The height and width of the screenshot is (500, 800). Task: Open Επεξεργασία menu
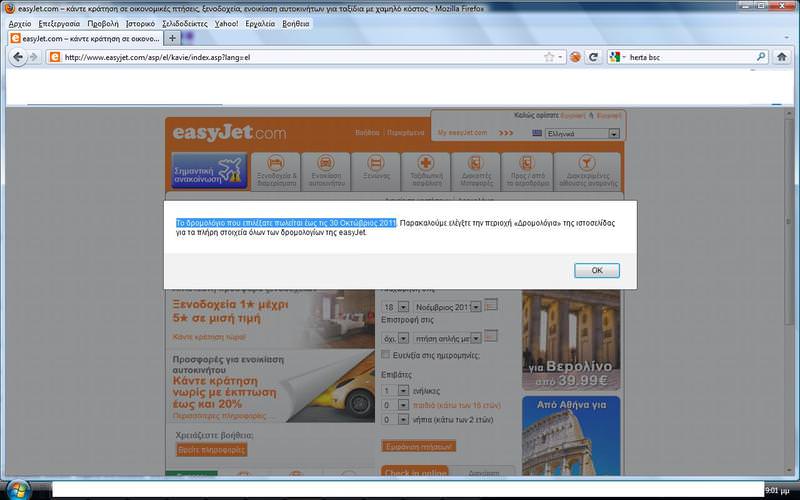pos(59,23)
